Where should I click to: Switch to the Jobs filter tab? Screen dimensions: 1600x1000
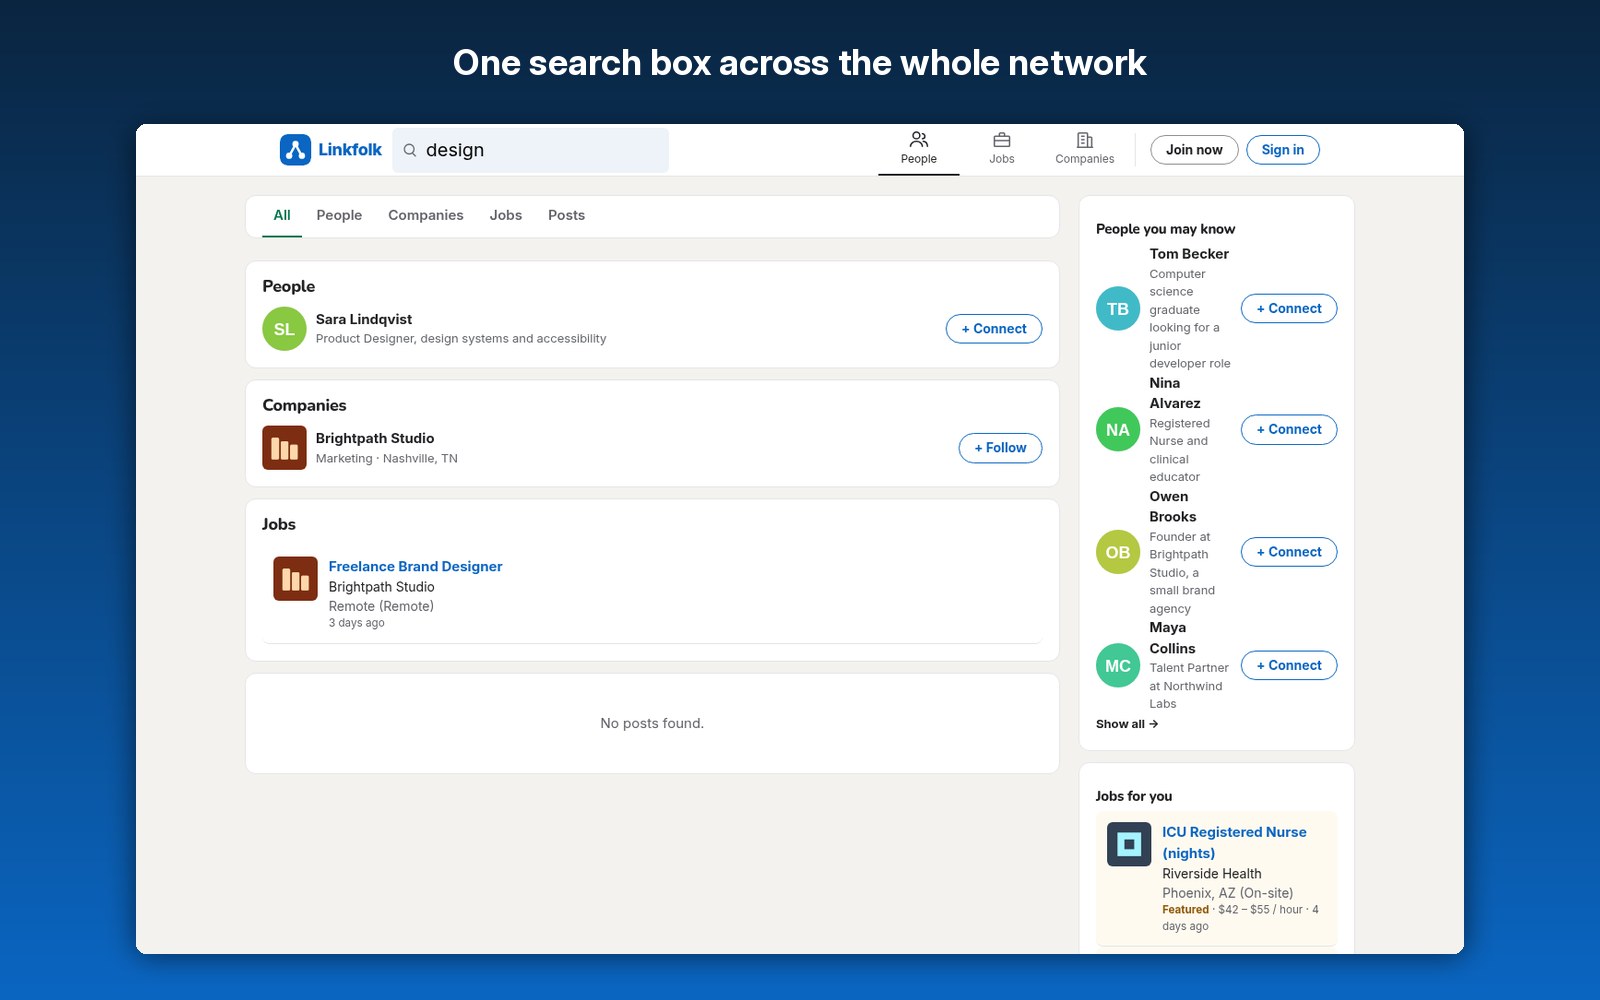tap(506, 215)
